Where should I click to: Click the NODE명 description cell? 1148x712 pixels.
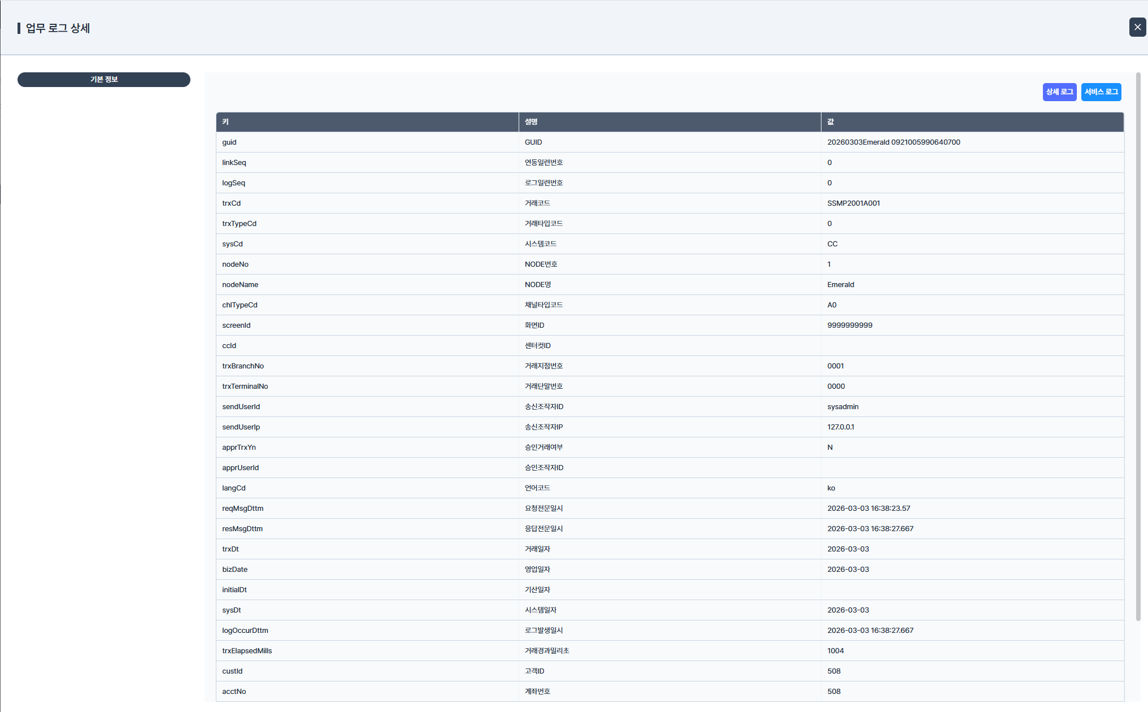coord(670,284)
